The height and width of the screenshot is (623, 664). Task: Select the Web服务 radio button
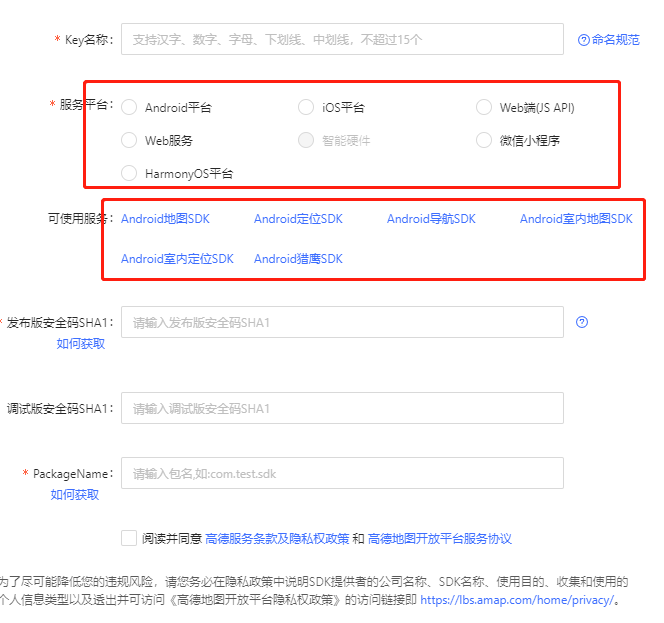point(129,140)
